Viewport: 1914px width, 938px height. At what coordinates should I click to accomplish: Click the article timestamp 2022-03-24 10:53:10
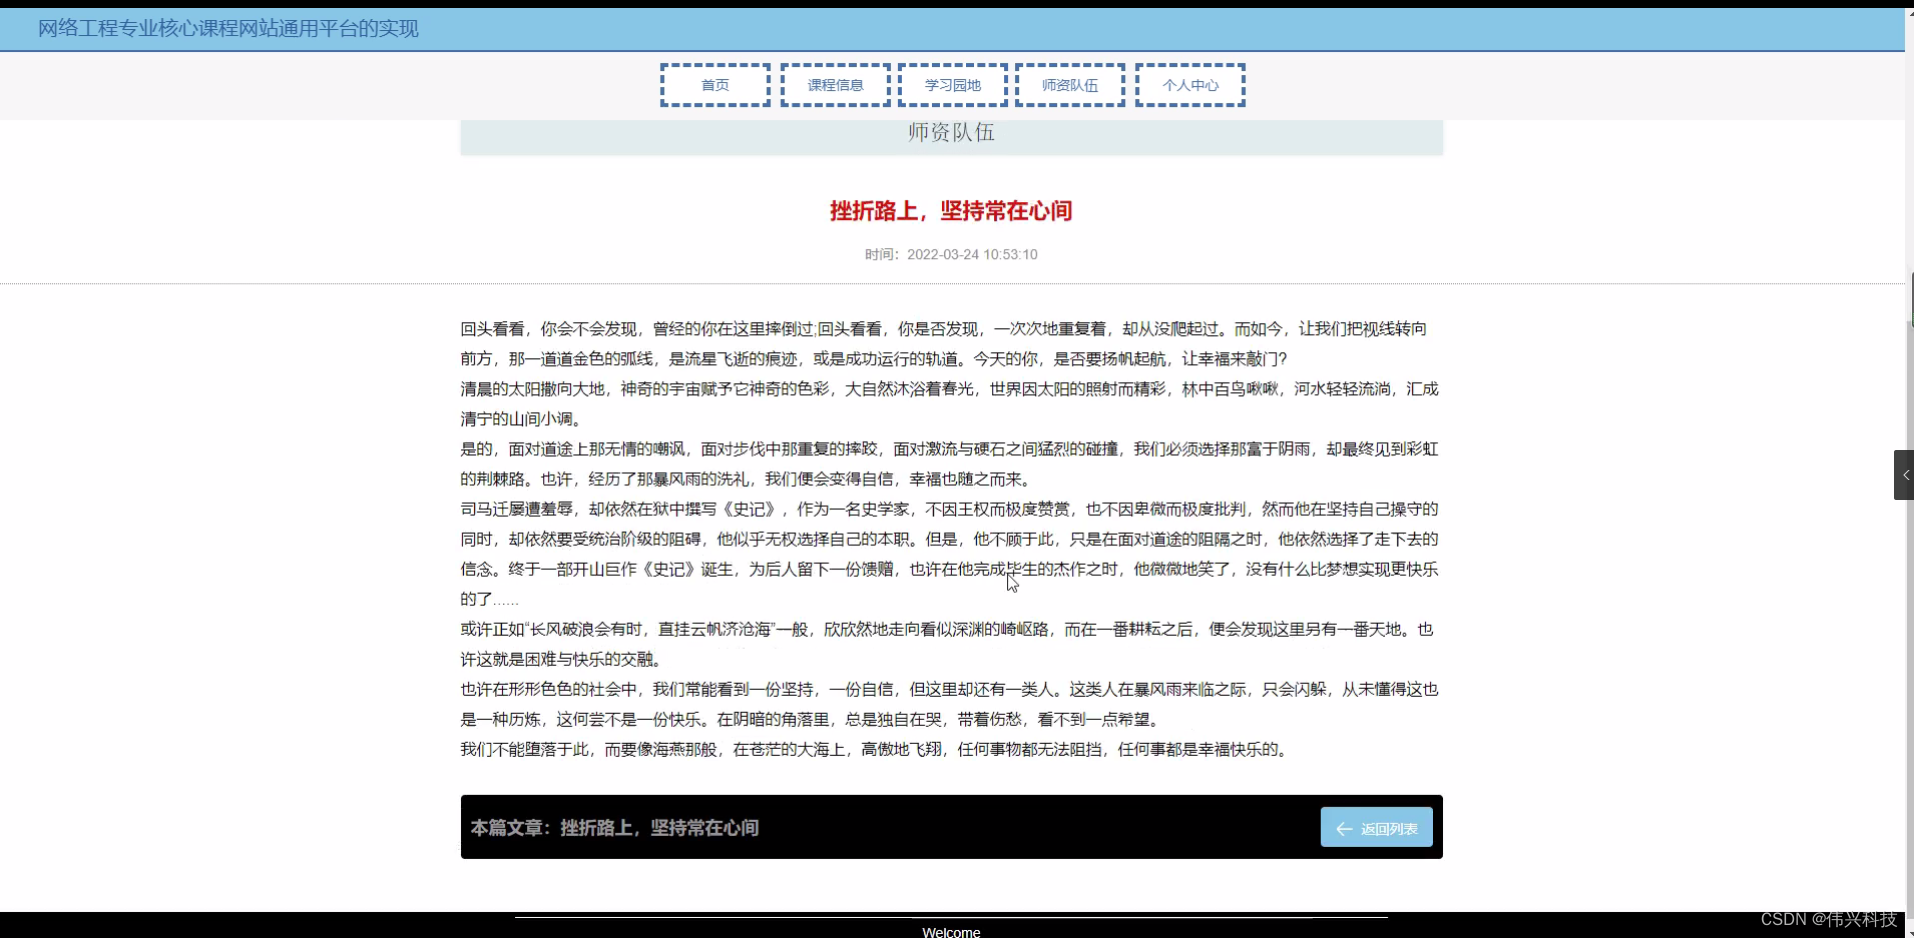pos(972,254)
